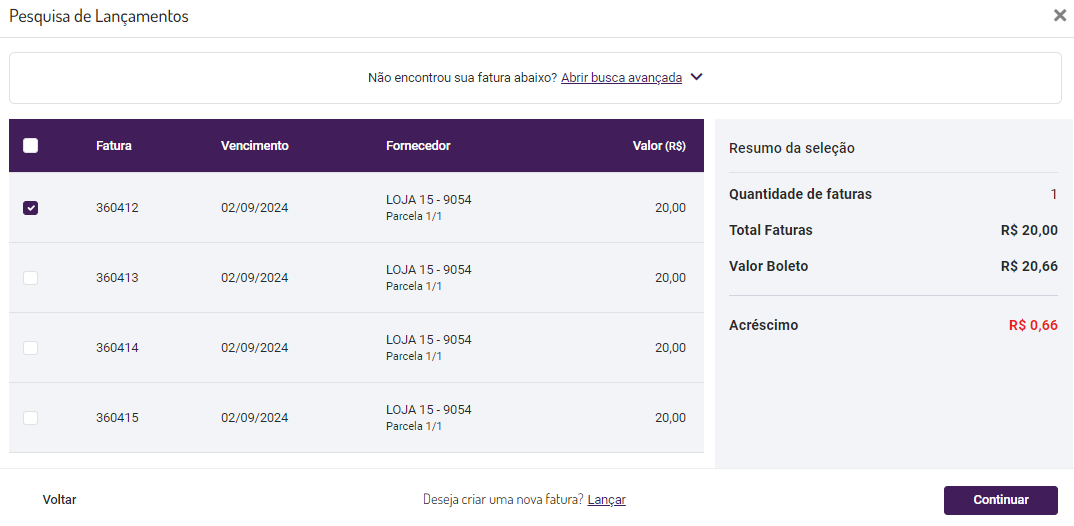
Task: Click supplier LOJA 15 - 9054 in row 360414
Action: (428, 340)
